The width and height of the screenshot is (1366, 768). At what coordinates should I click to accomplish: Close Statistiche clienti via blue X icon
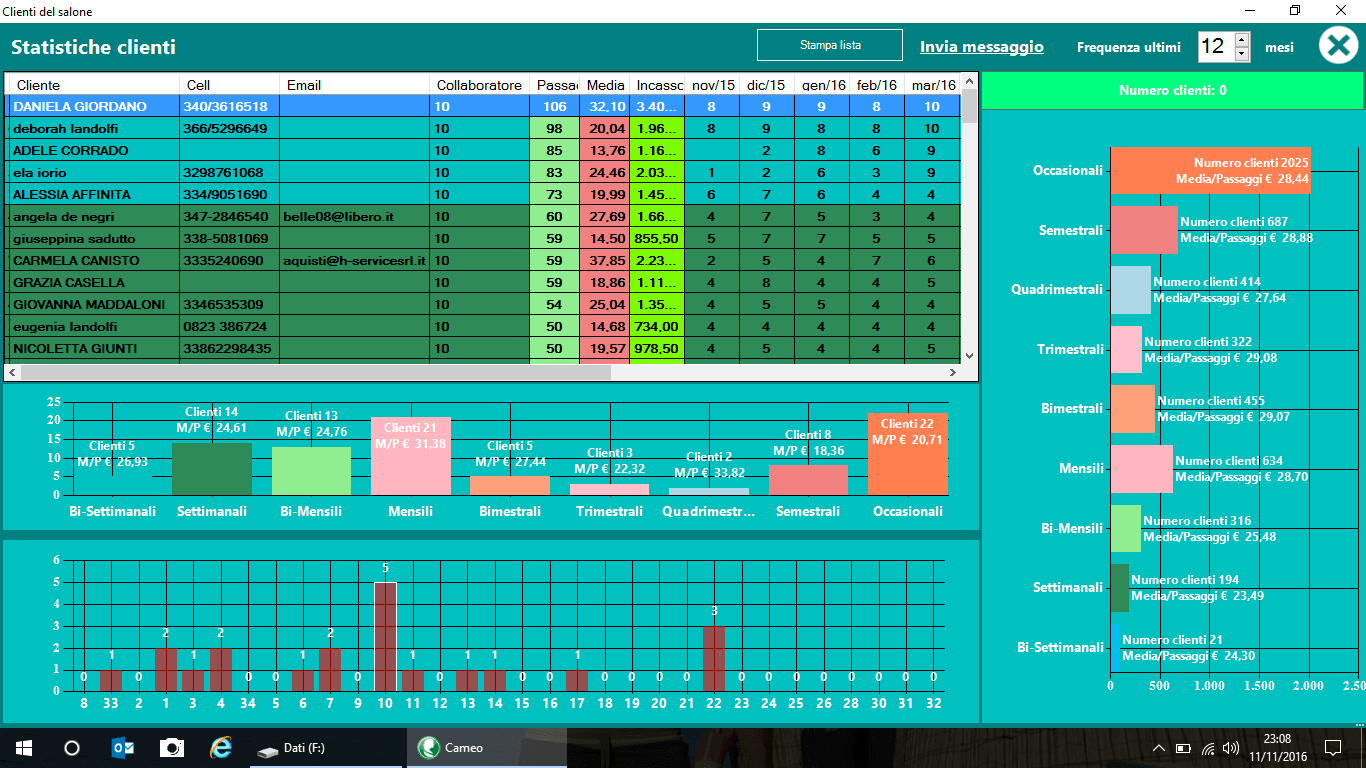(1338, 45)
